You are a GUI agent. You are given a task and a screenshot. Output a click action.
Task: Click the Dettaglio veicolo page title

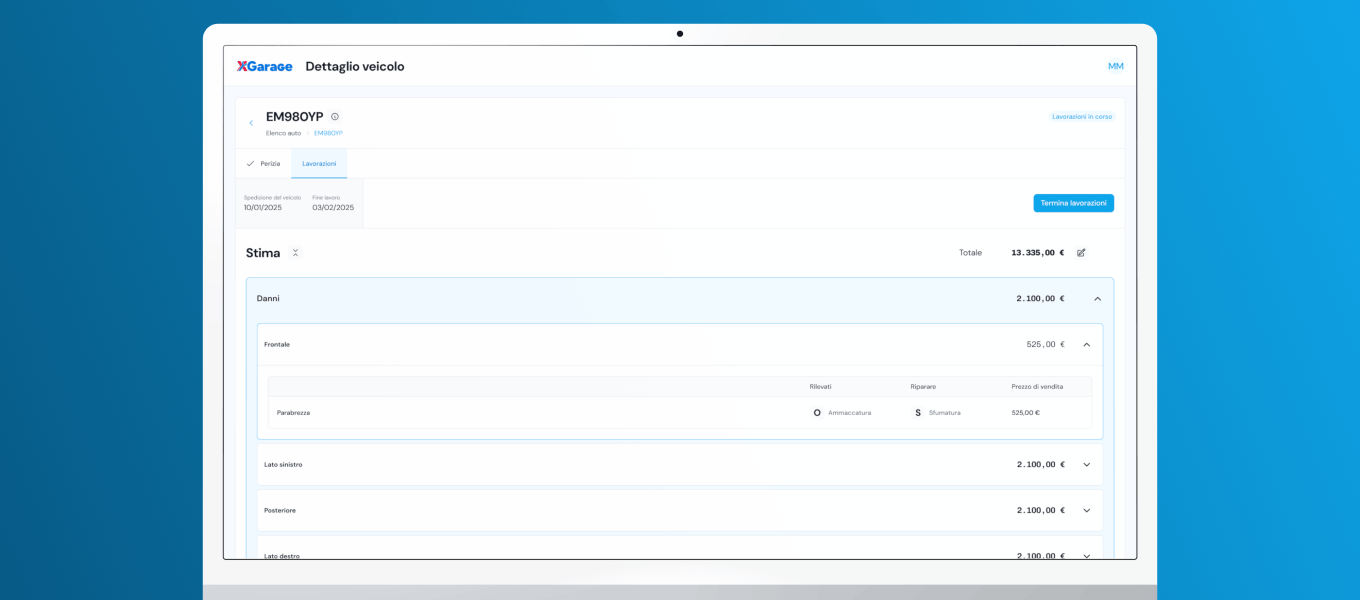[x=355, y=66]
